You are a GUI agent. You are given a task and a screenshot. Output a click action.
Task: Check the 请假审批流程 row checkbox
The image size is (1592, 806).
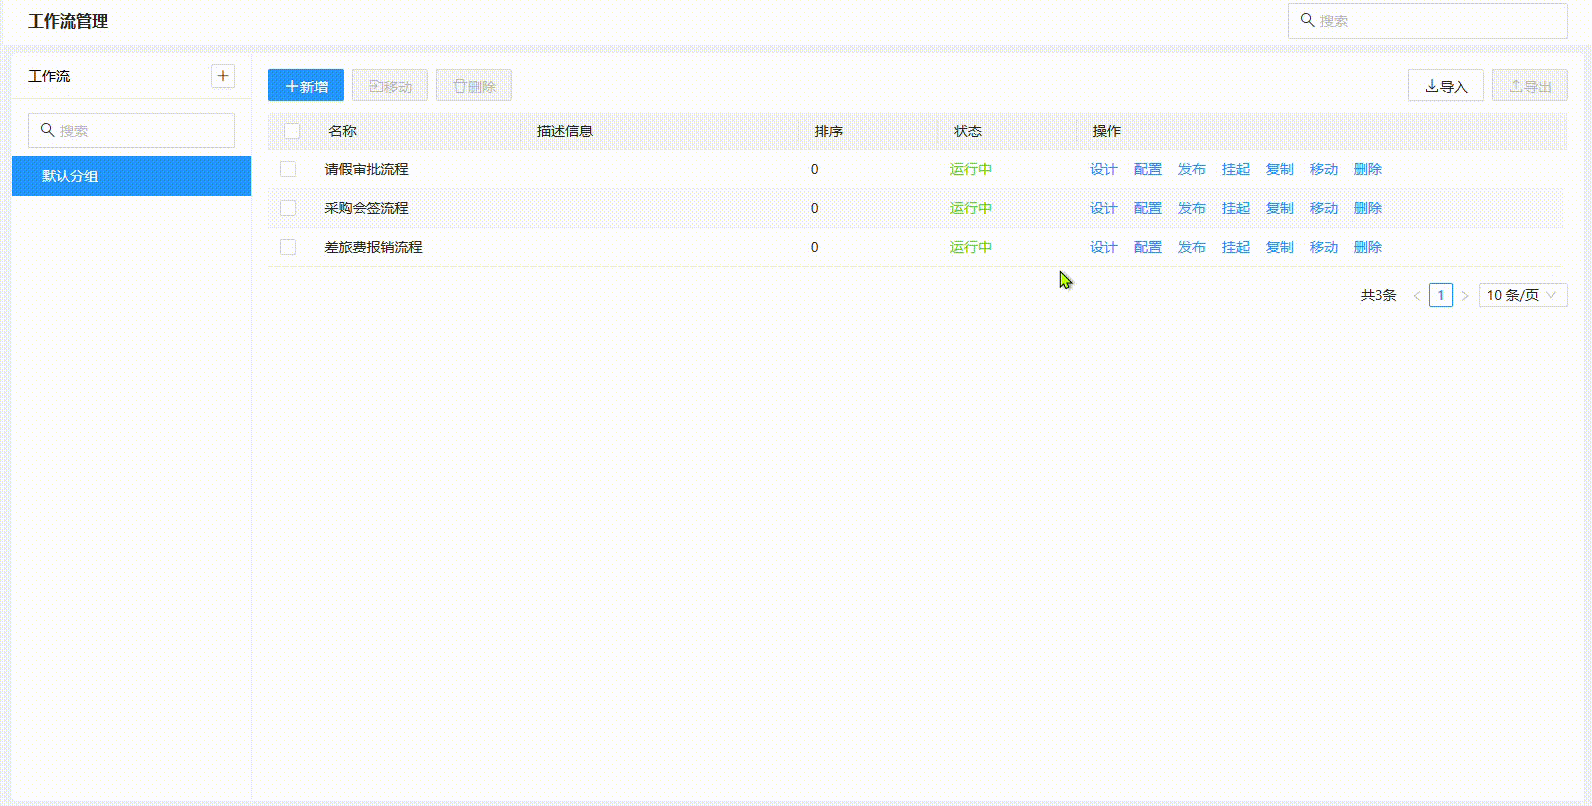pyautogui.click(x=288, y=170)
